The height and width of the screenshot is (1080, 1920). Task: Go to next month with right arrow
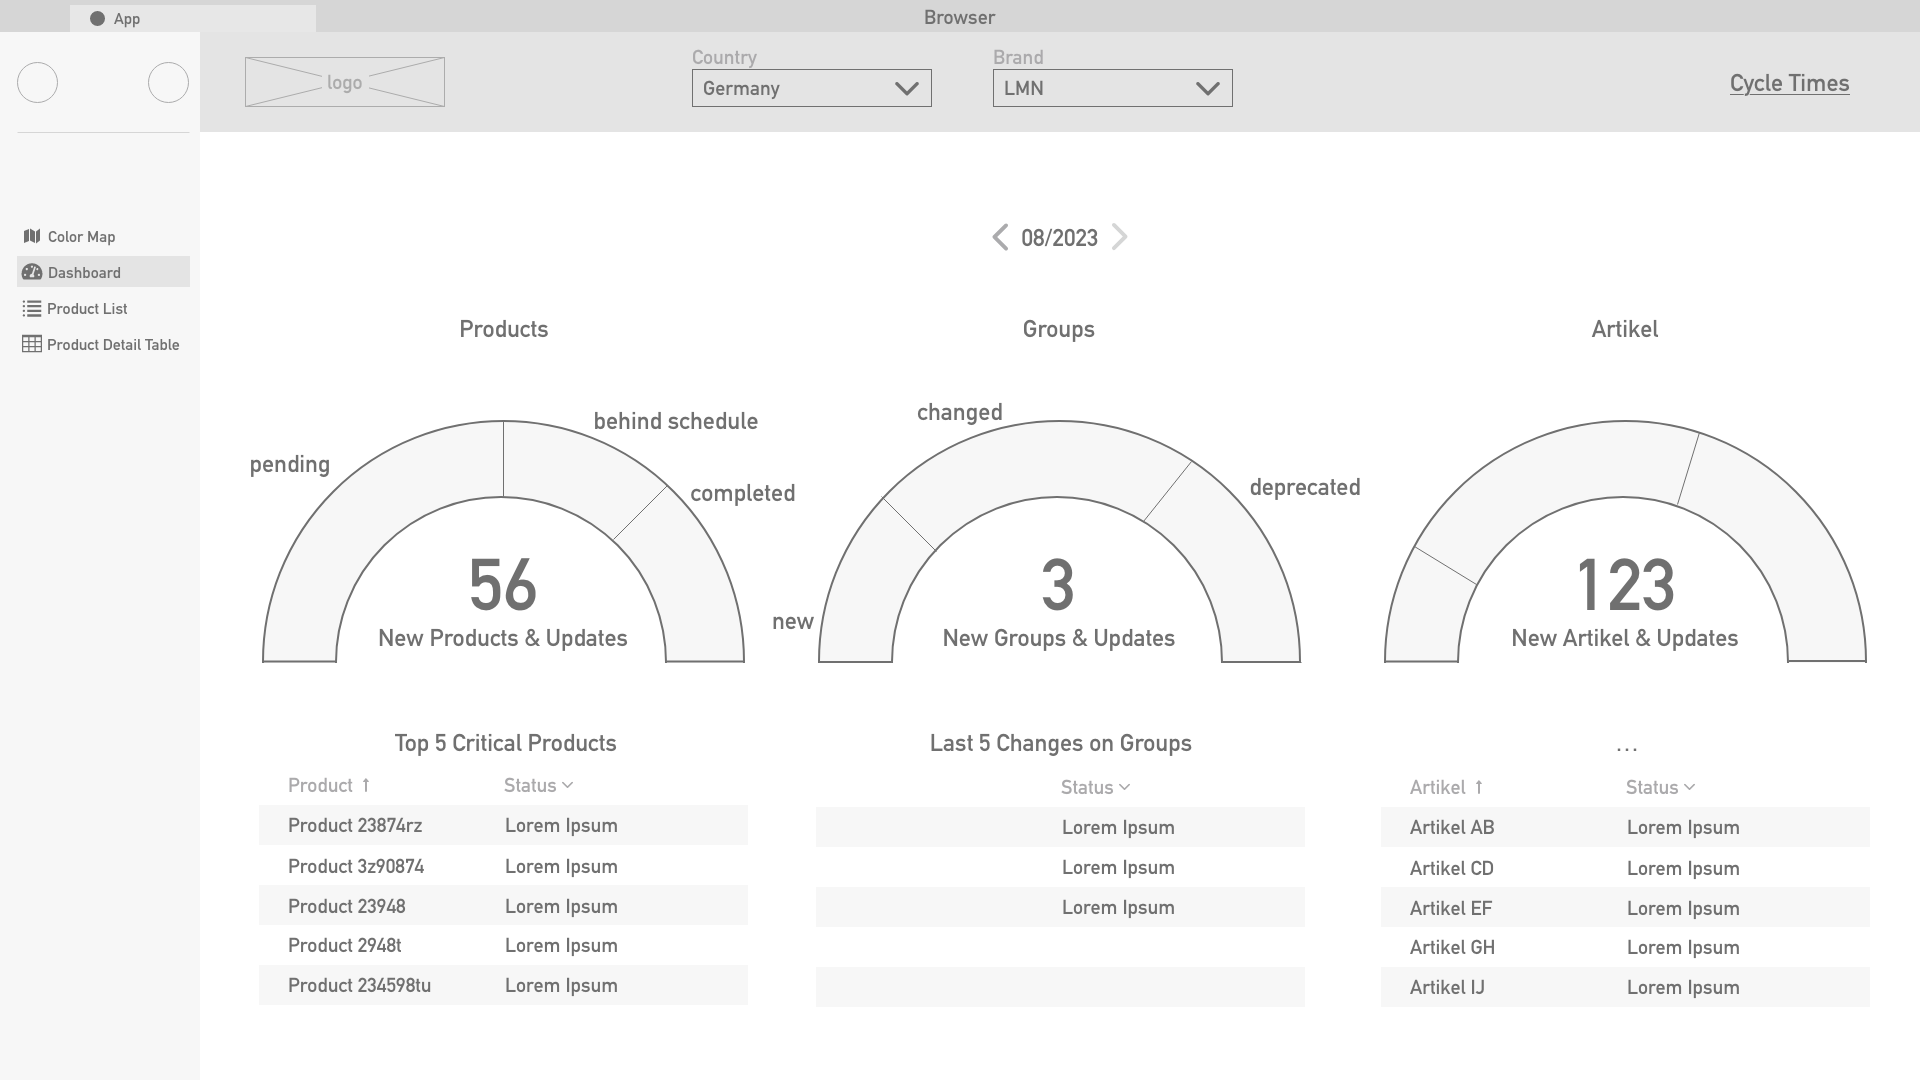pyautogui.click(x=1119, y=237)
